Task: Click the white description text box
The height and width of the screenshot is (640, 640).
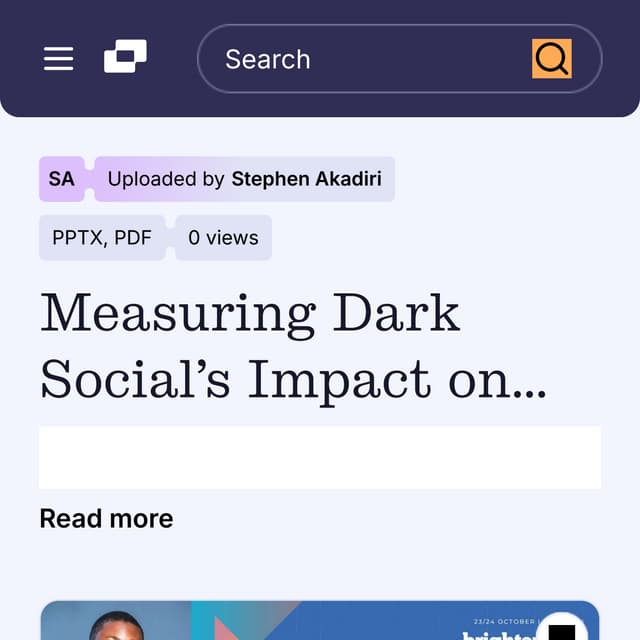Action: [x=320, y=458]
